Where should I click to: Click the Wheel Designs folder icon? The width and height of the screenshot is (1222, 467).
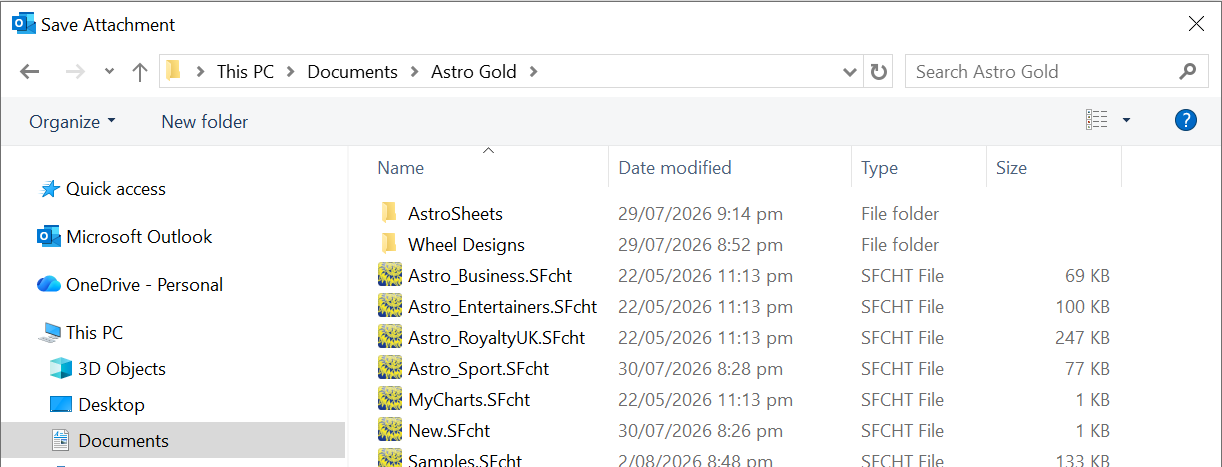pos(389,244)
